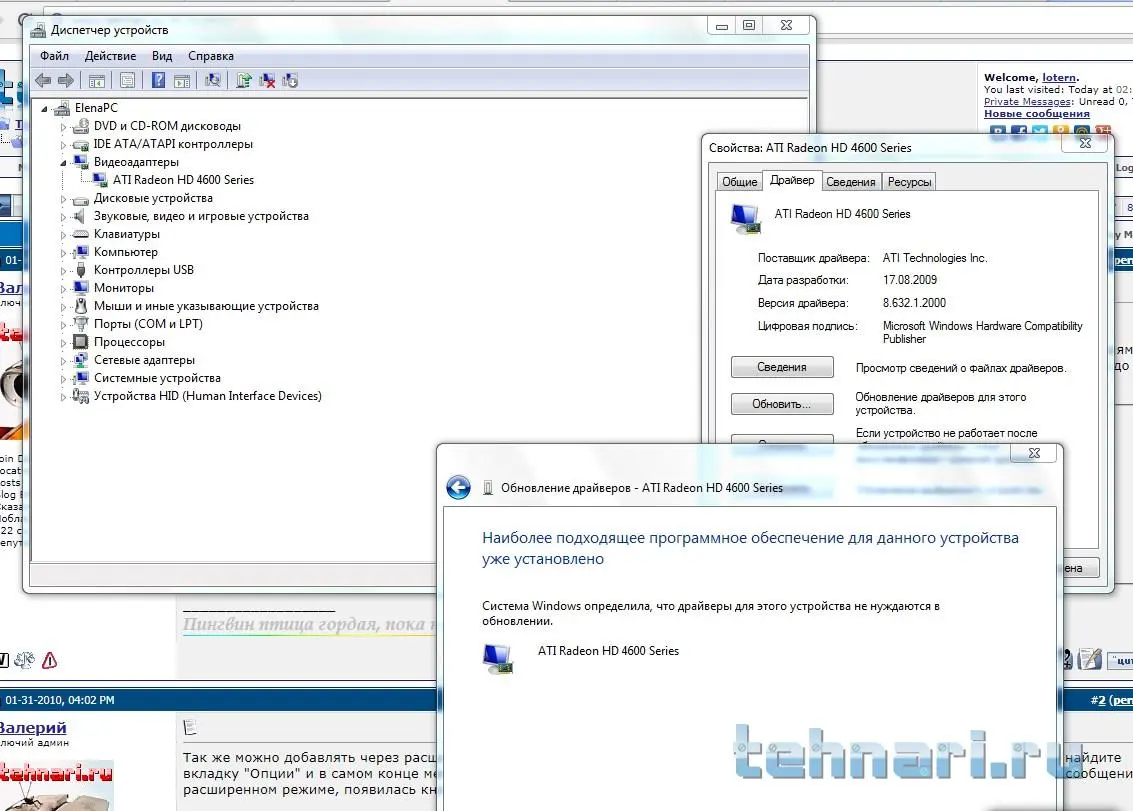Toggle the console tree pane toolbar icon

(97, 81)
